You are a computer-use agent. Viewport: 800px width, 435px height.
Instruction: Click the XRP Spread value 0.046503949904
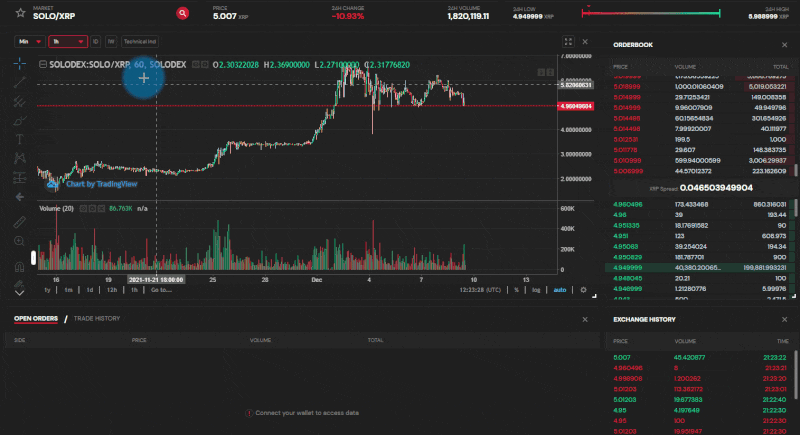[716, 188]
